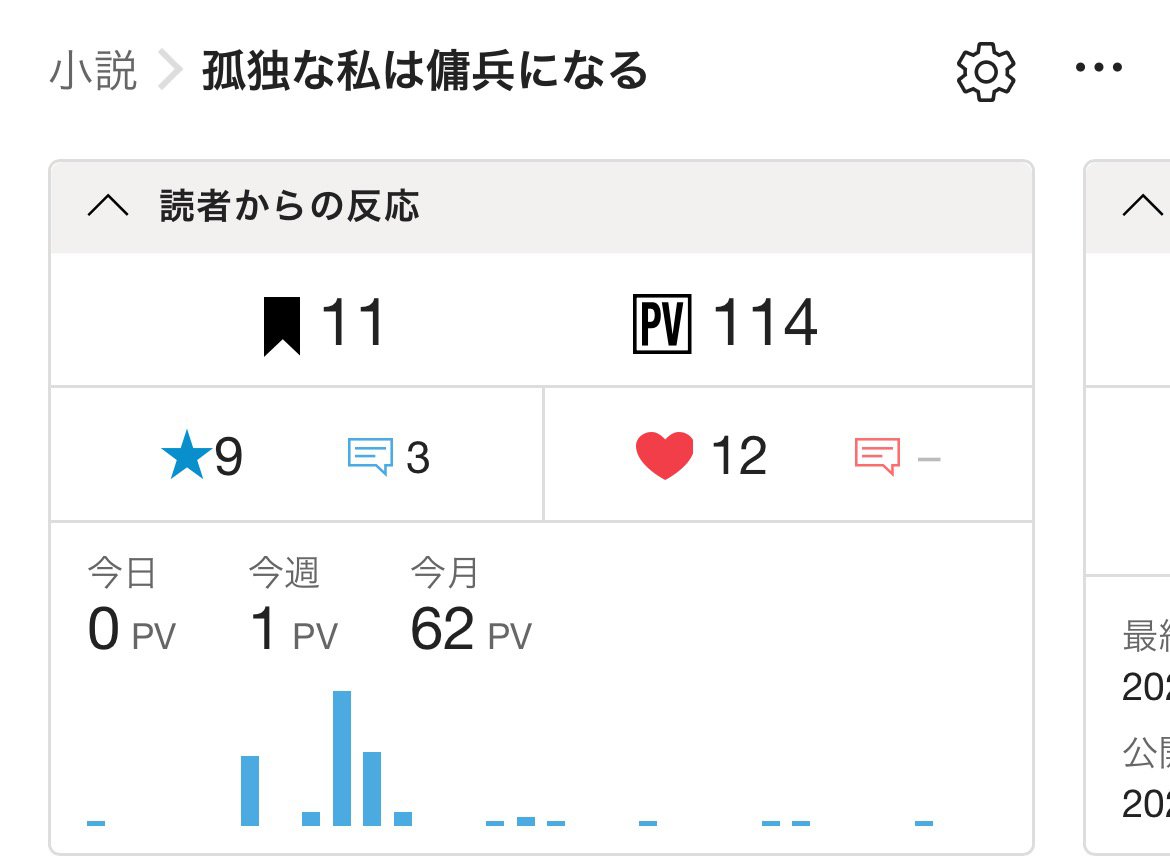Image resolution: width=1170 pixels, height=867 pixels.
Task: Open the blue review comment icon
Action: tap(369, 457)
